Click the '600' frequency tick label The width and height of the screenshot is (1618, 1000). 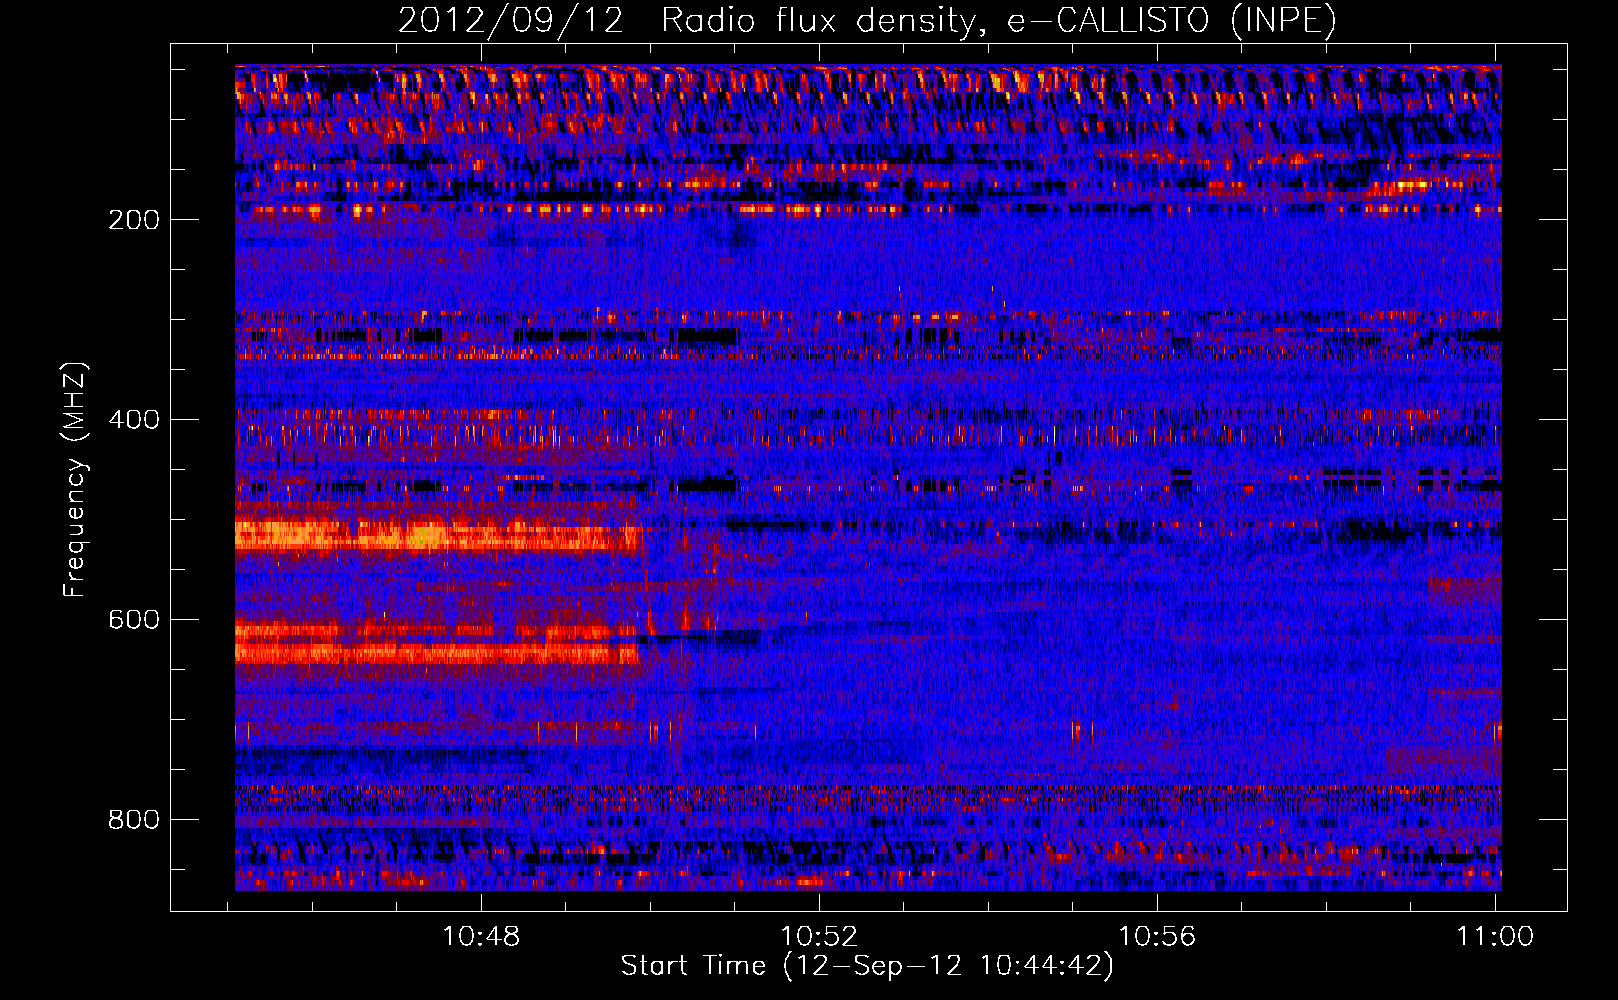point(134,620)
